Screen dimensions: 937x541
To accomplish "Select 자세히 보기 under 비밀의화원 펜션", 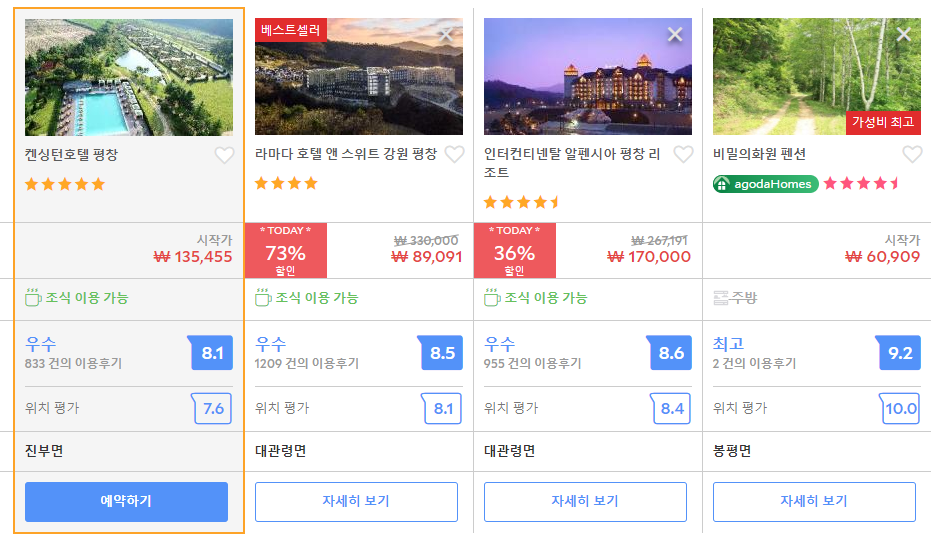I will coord(814,502).
